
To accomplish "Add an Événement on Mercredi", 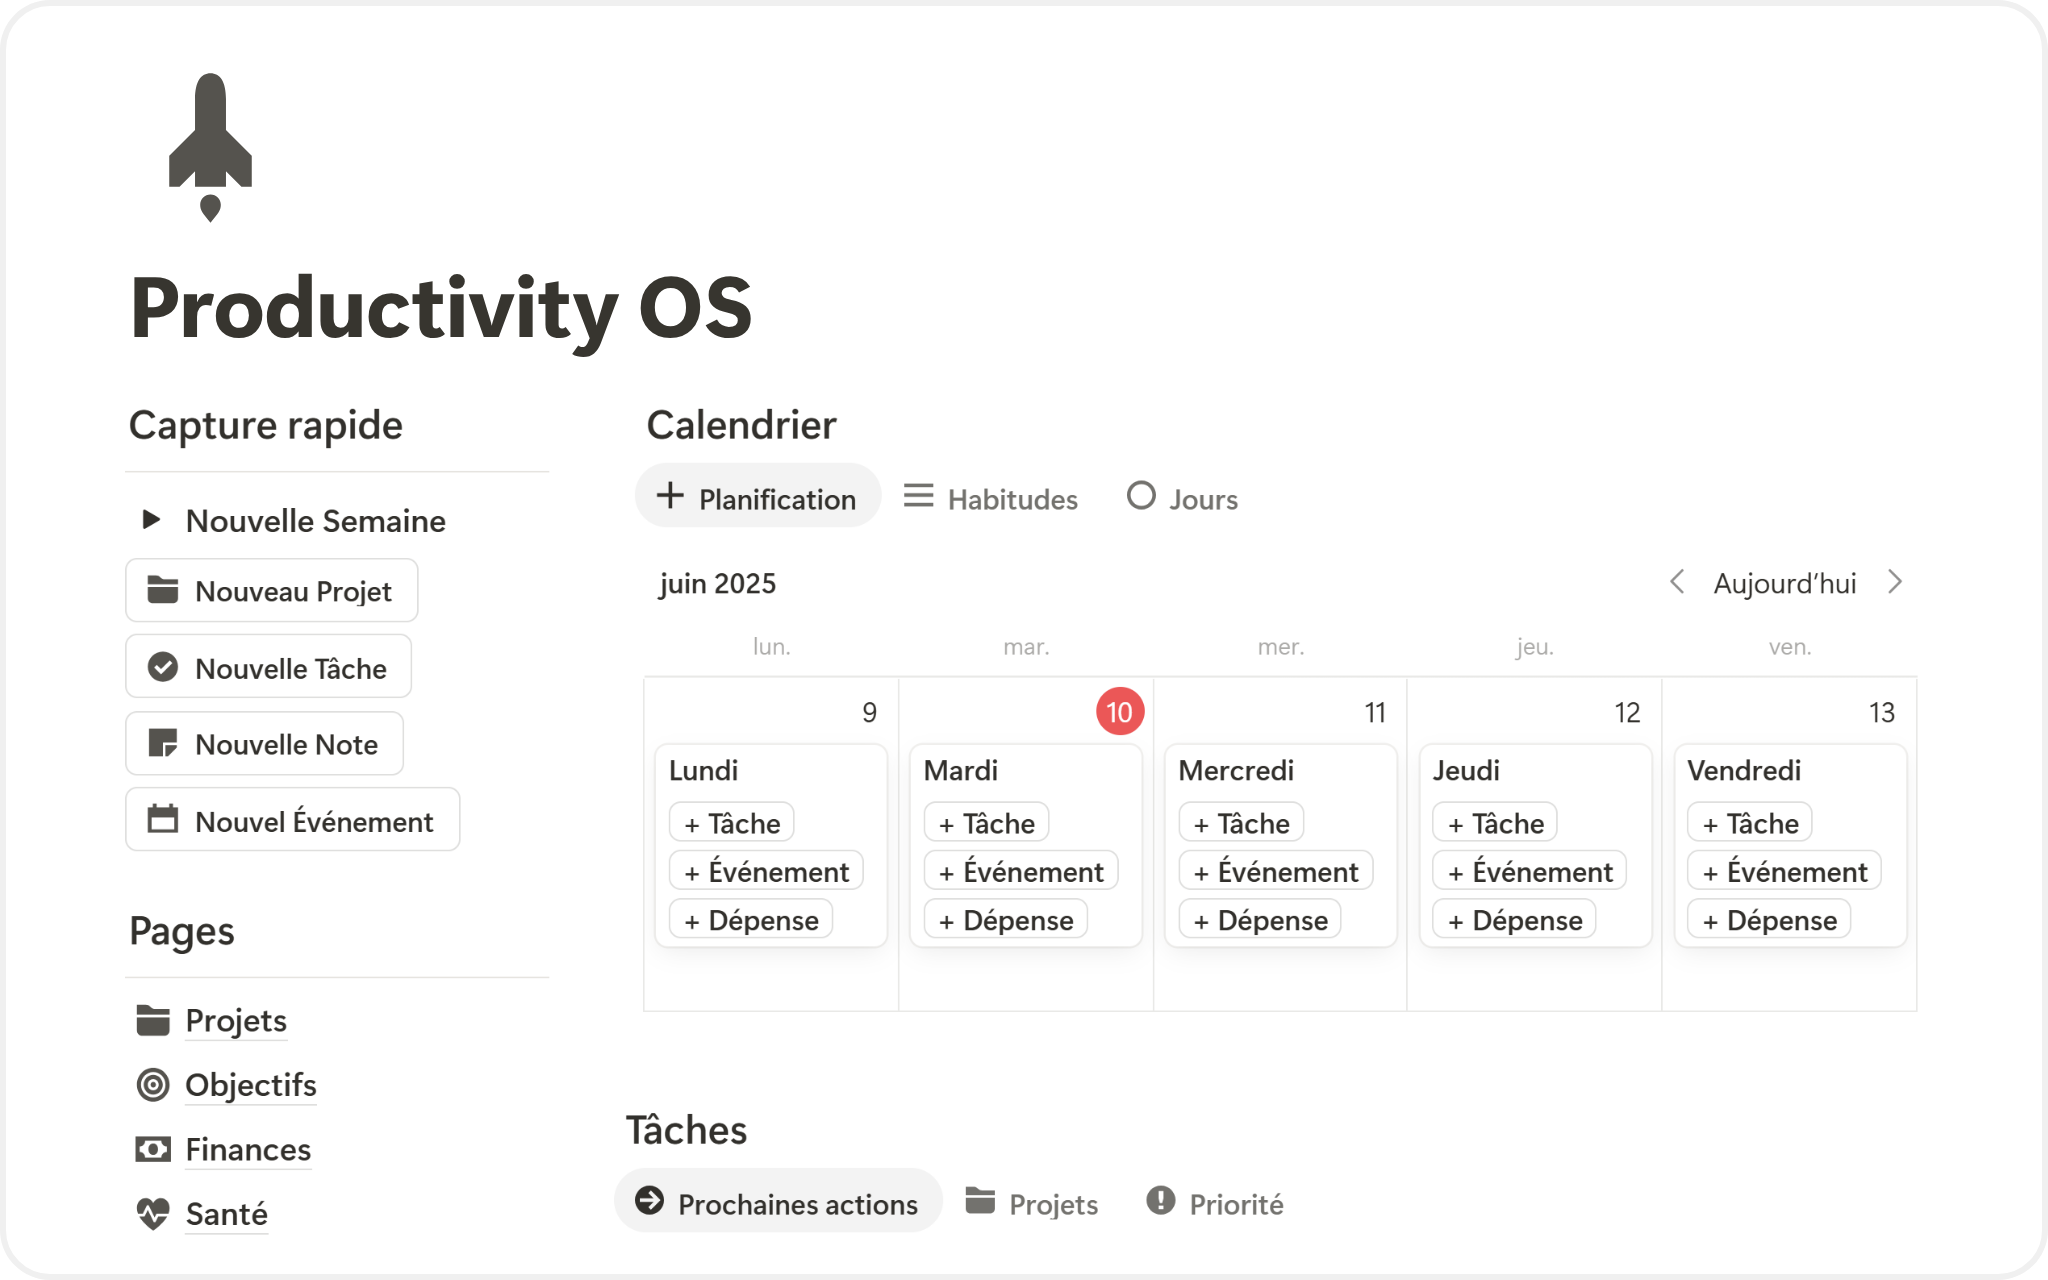I will 1275,872.
